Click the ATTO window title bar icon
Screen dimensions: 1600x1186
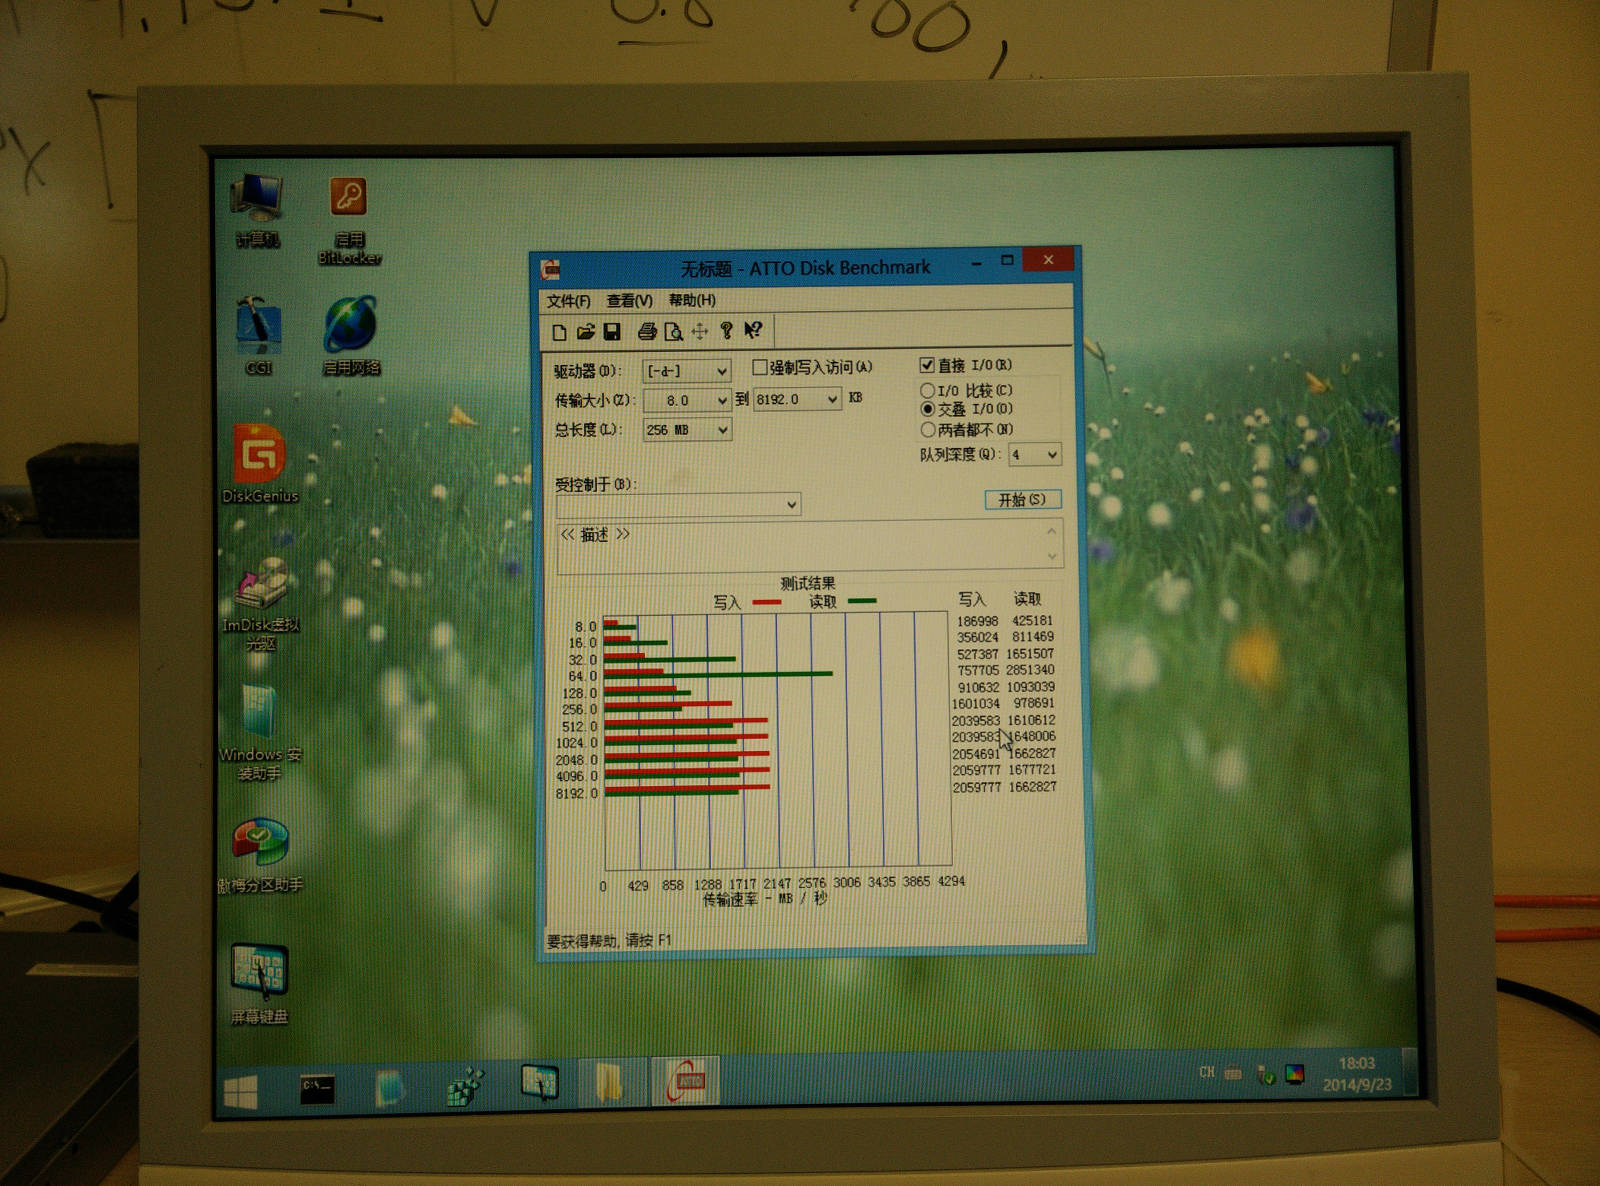[x=550, y=269]
